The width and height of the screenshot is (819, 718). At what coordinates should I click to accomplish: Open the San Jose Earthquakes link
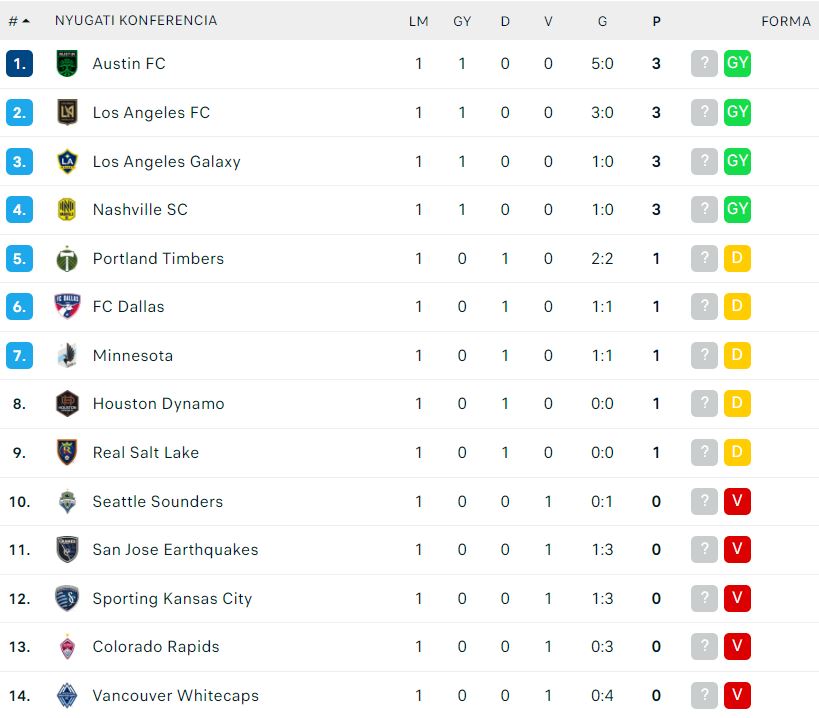click(176, 549)
